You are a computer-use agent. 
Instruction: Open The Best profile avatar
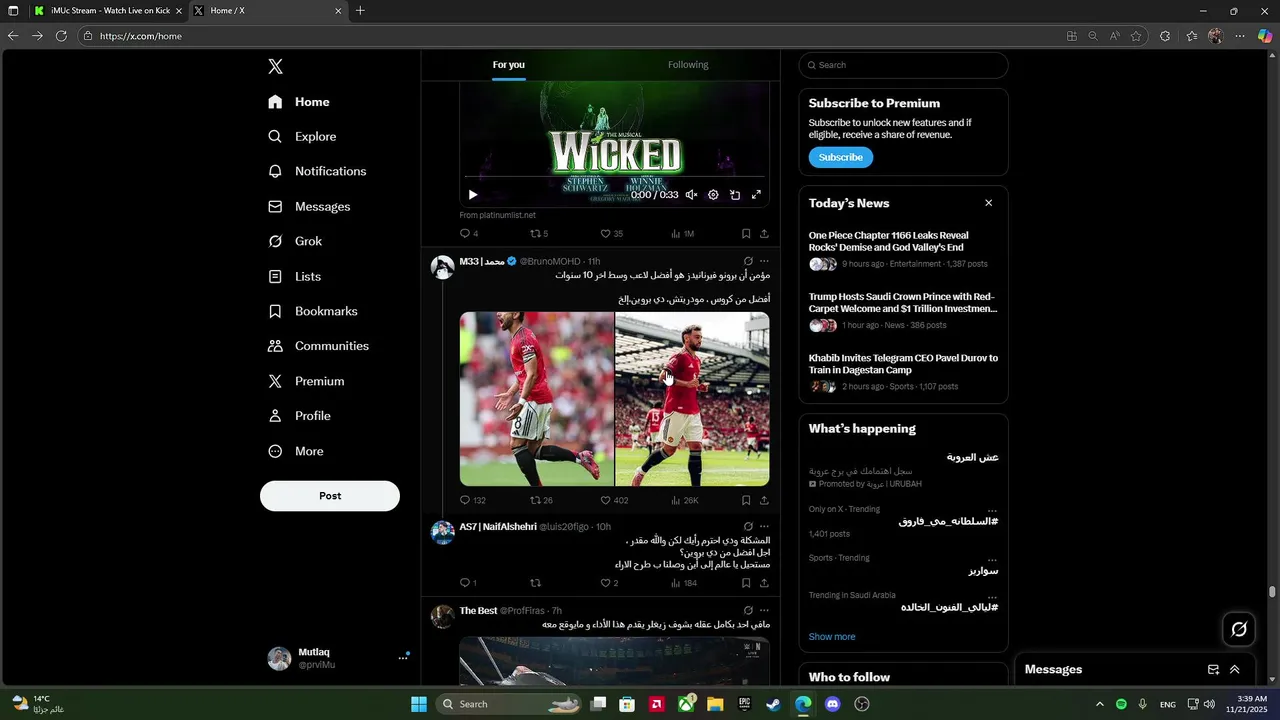point(443,616)
